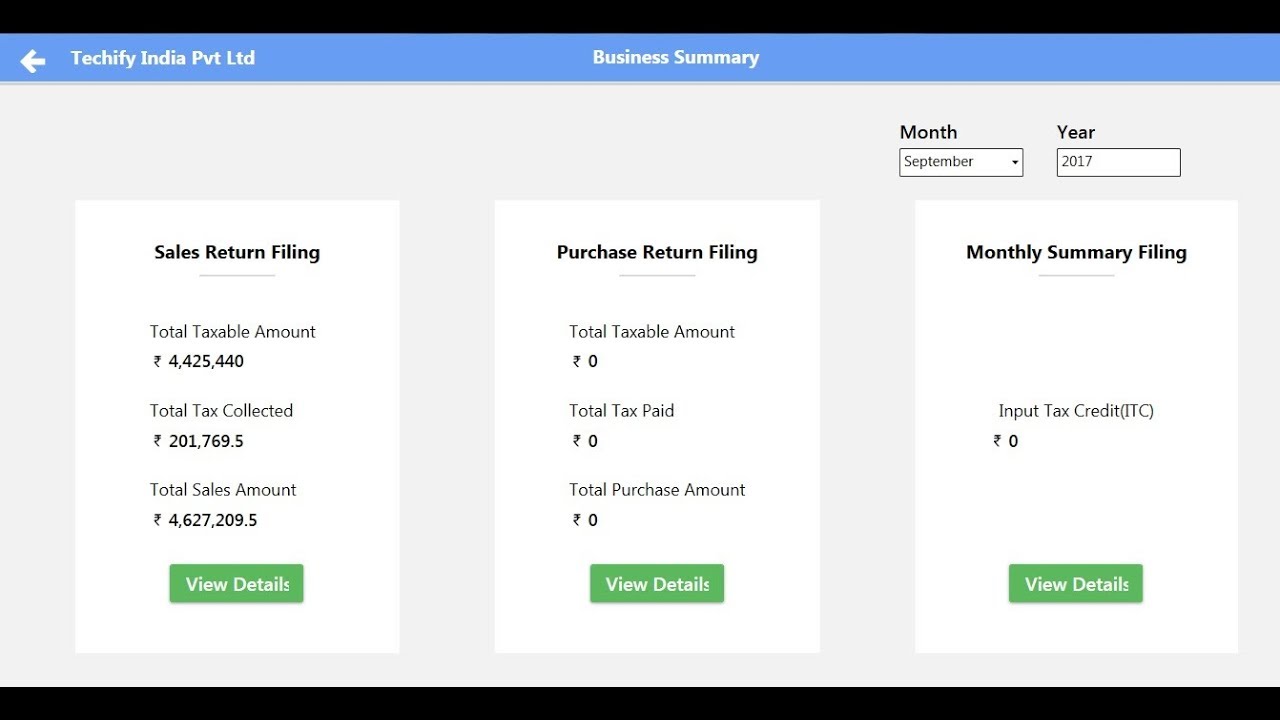
Task: View Details for Monthly Summary Filing
Action: point(1076,584)
